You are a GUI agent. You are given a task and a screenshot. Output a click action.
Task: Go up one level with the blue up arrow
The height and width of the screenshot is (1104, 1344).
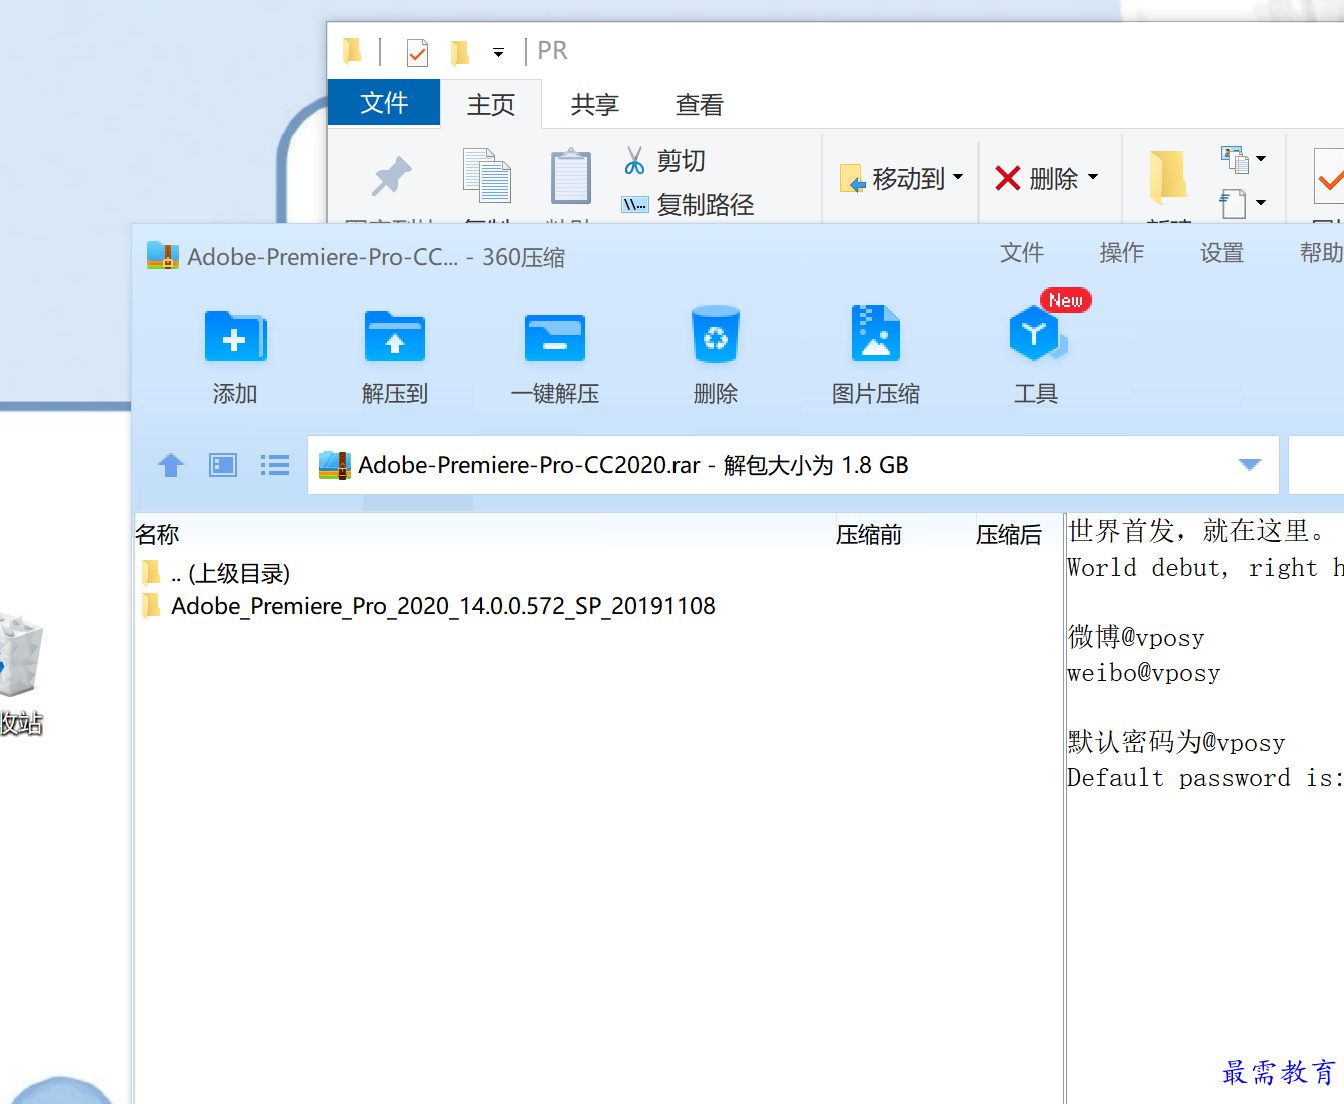click(171, 465)
